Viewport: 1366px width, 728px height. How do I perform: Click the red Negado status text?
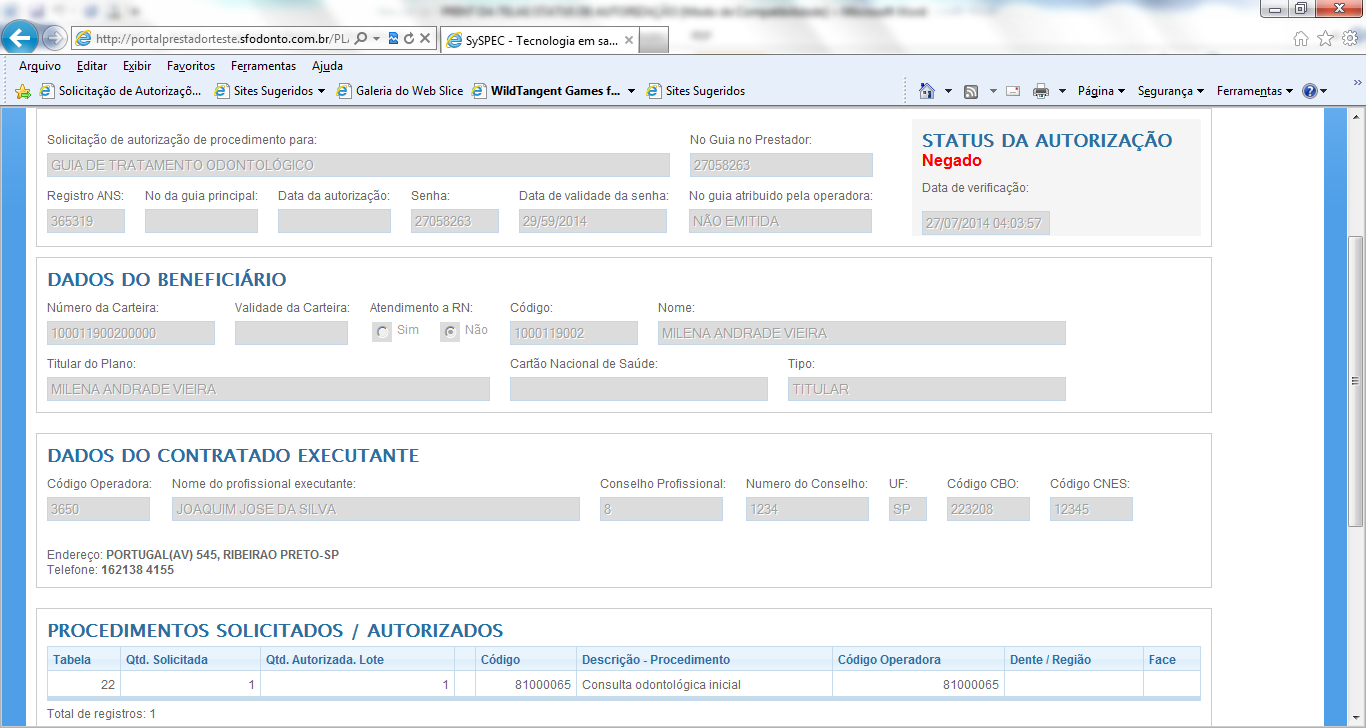(952, 161)
